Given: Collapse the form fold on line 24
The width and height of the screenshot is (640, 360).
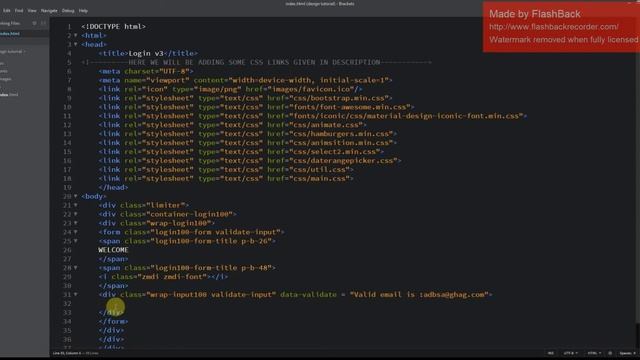Looking at the screenshot, I should tap(76, 232).
